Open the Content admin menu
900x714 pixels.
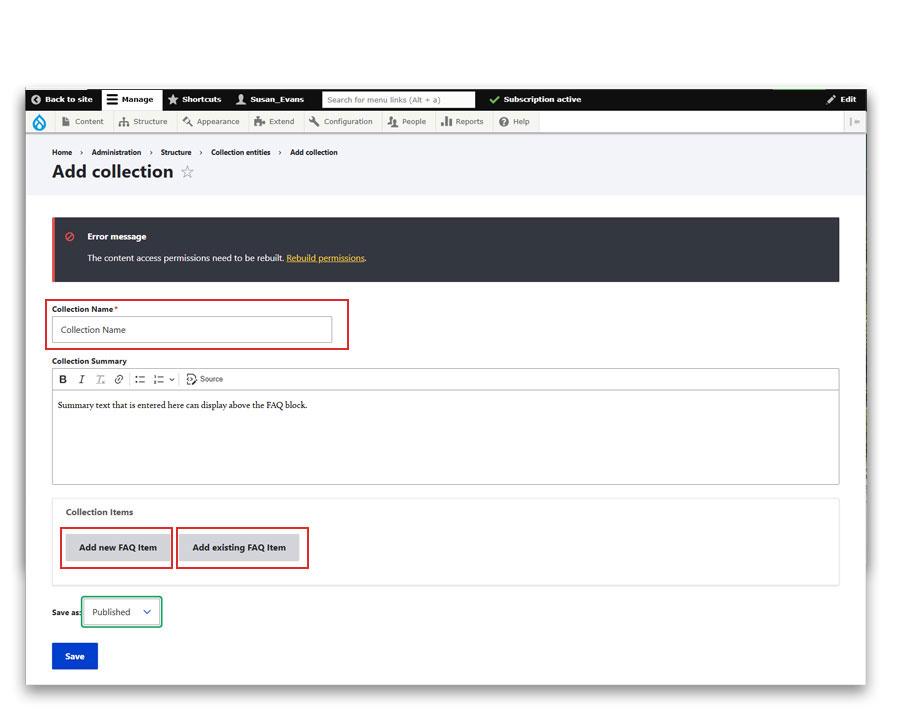(83, 122)
